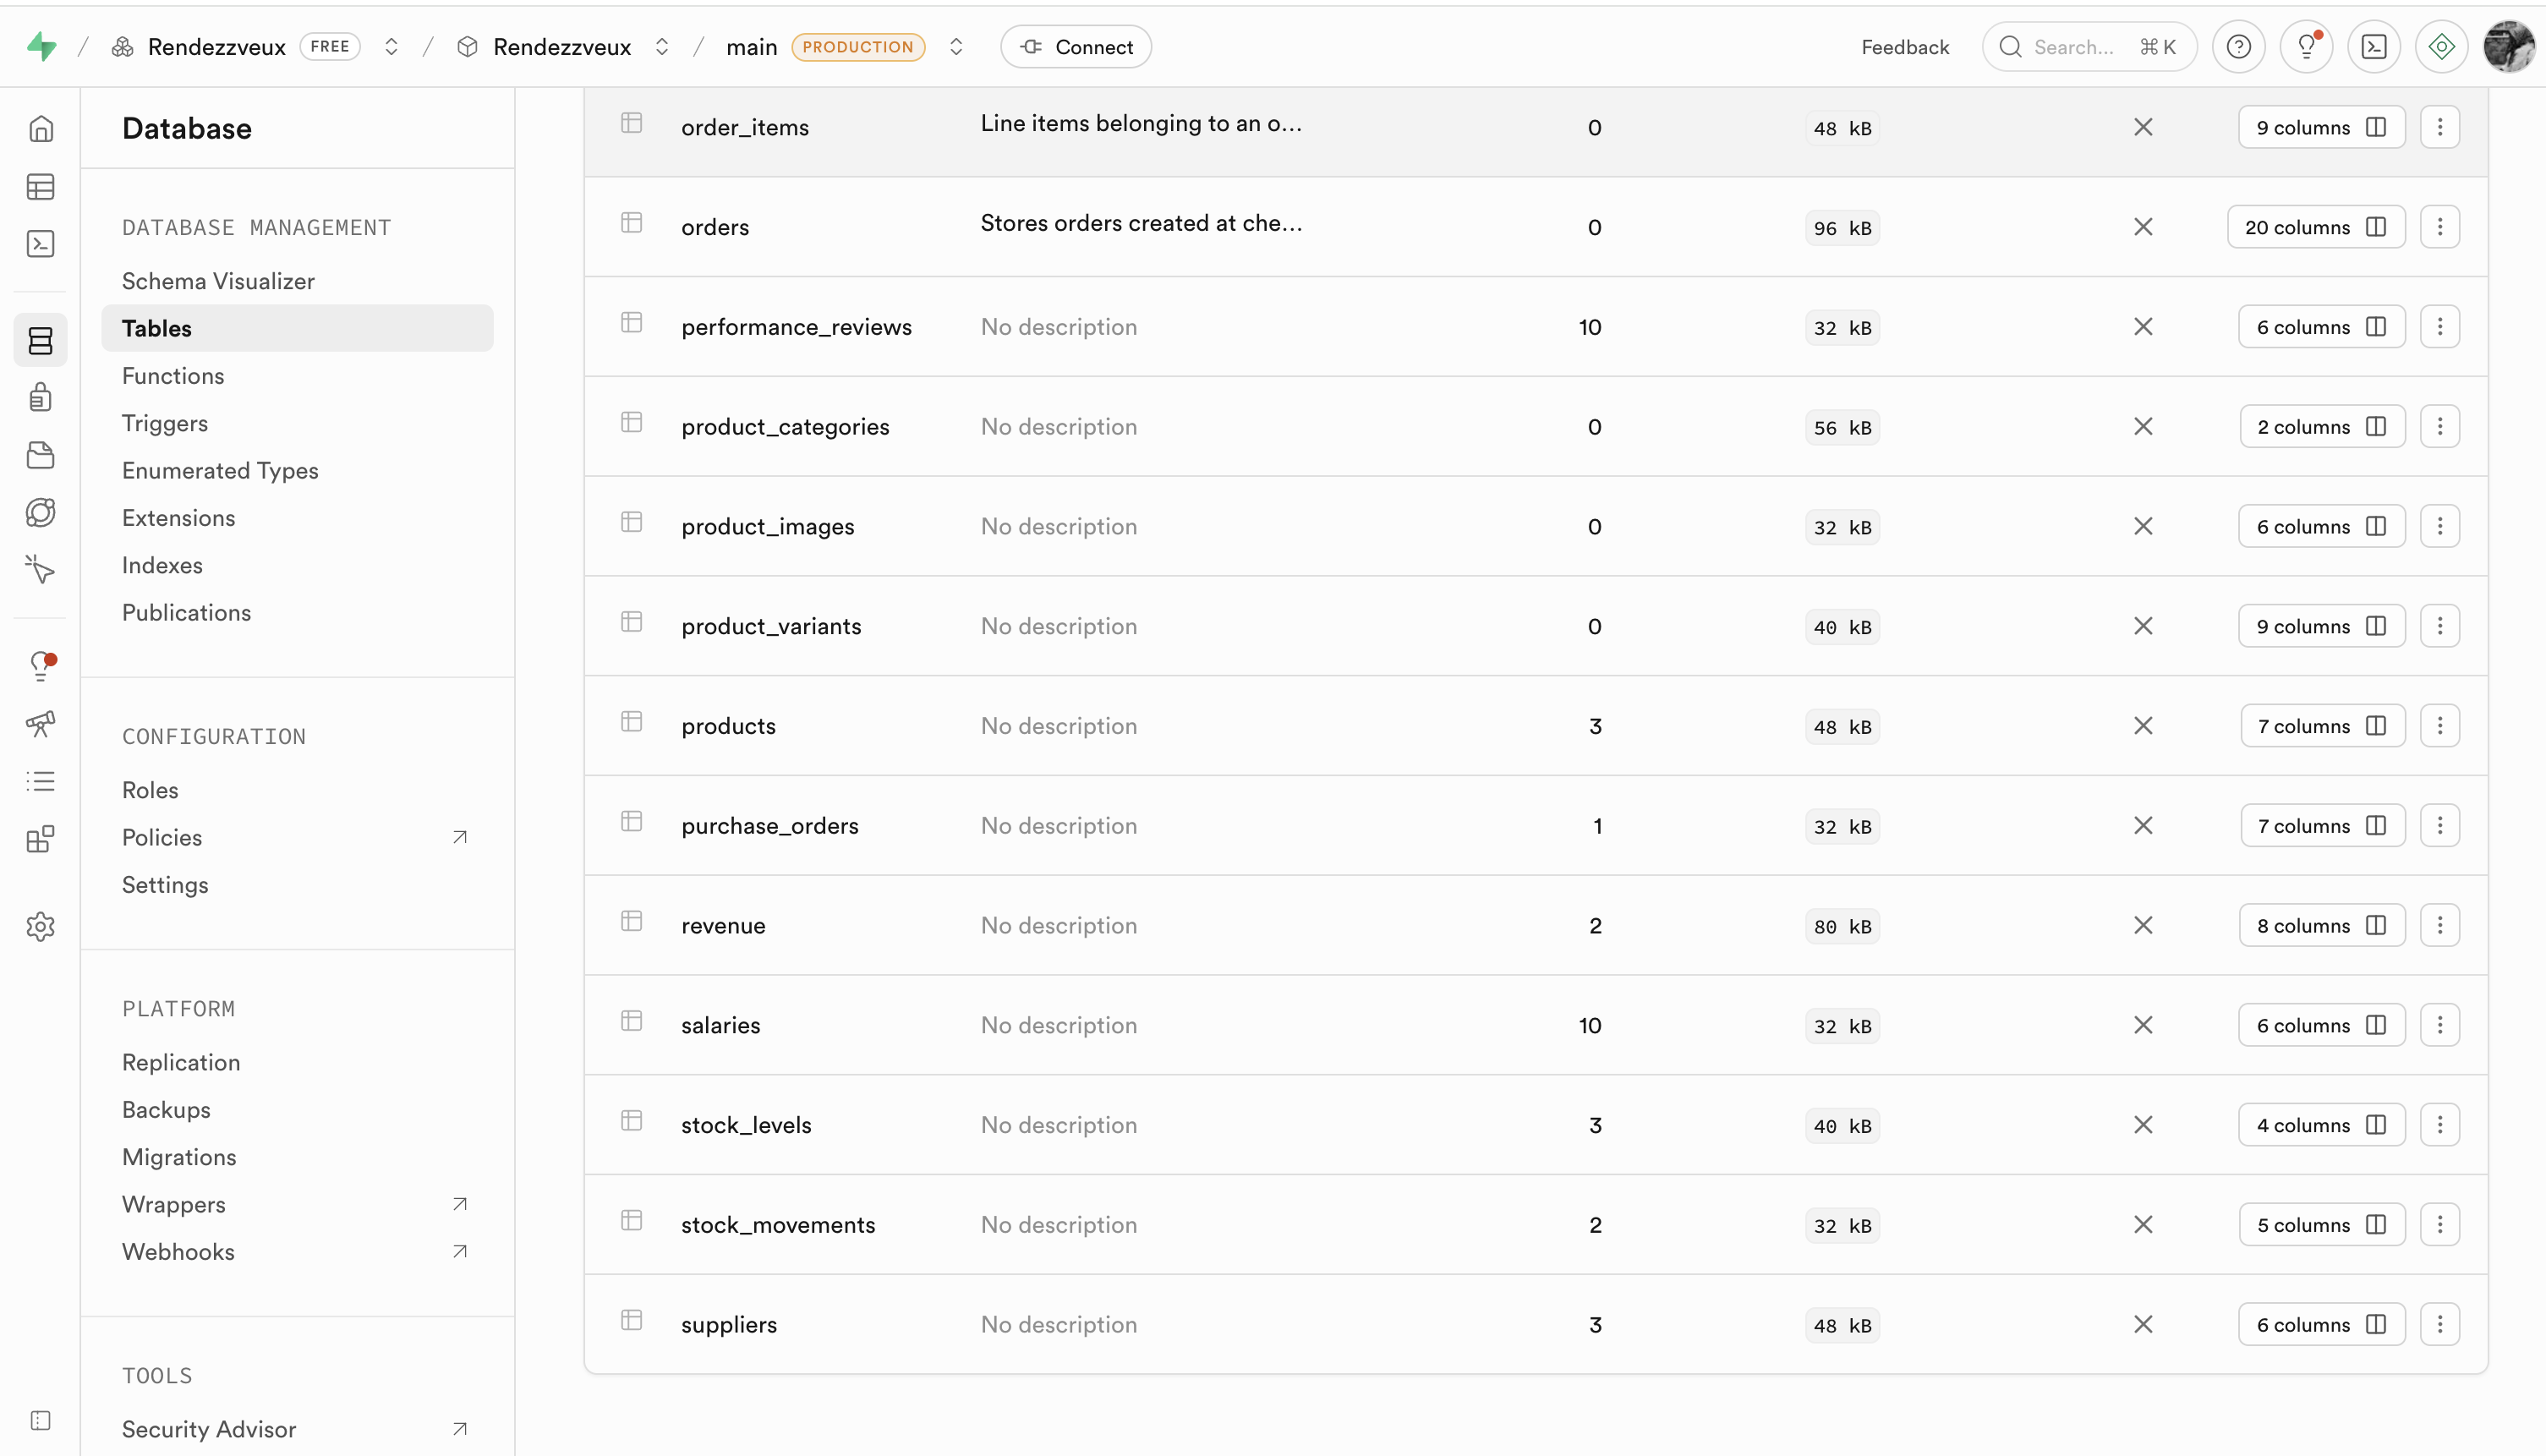Open the Table Editor from the sidebar

pyautogui.click(x=40, y=187)
